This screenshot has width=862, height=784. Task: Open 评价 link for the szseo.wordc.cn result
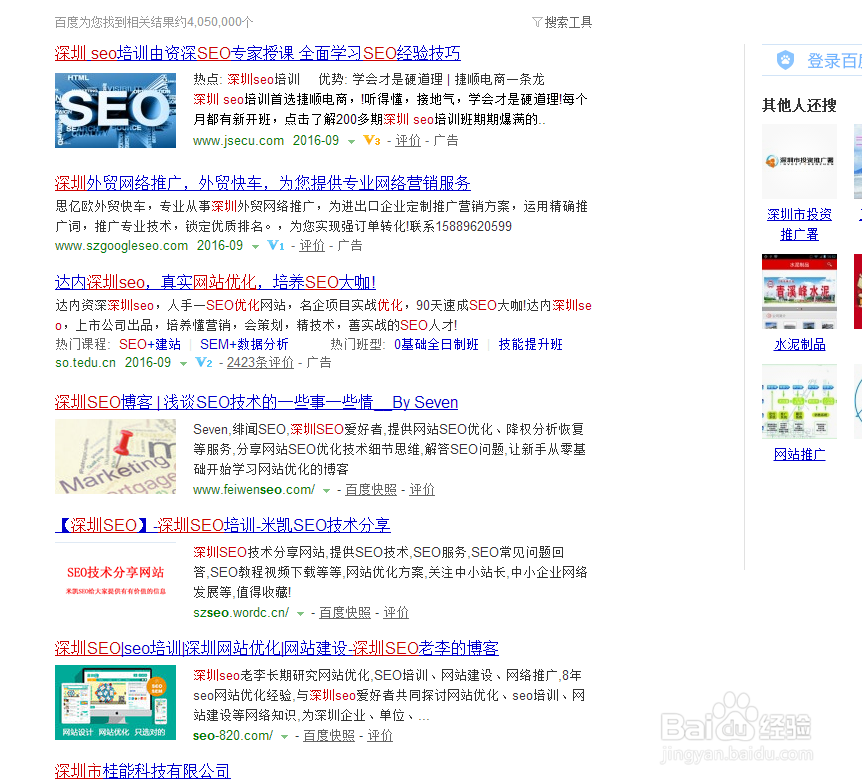[396, 613]
